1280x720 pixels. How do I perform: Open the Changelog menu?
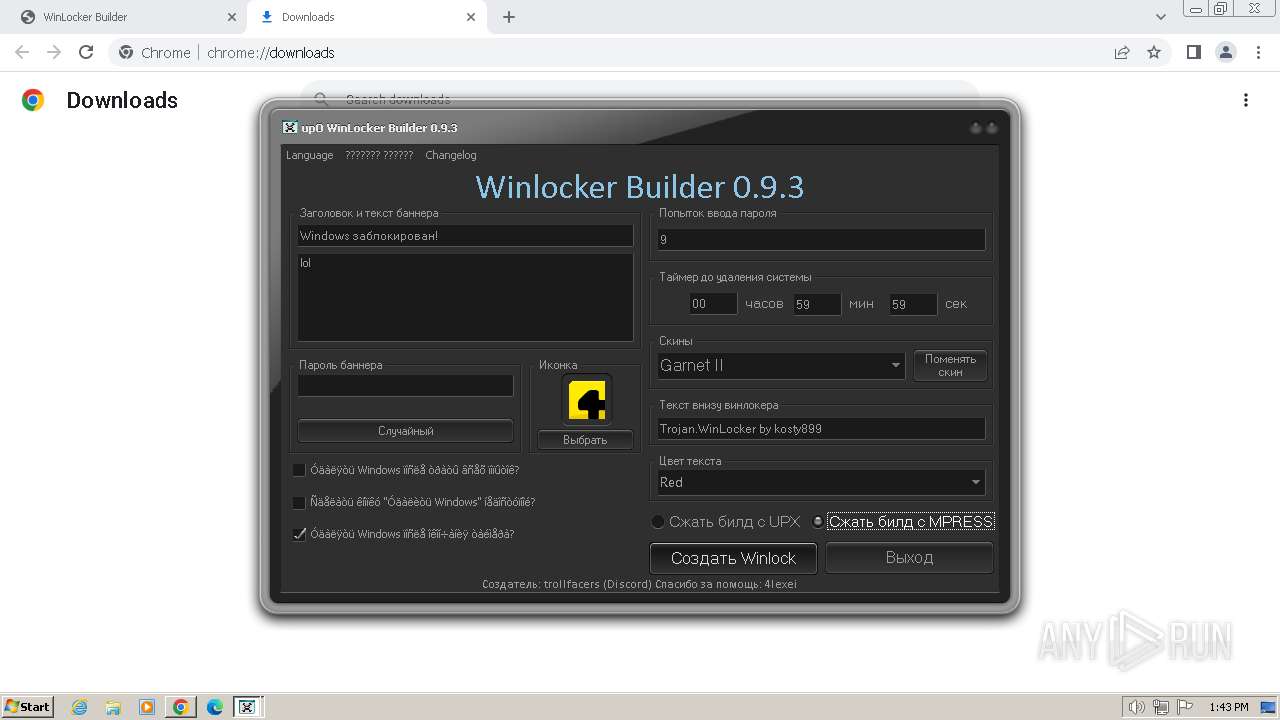(451, 155)
